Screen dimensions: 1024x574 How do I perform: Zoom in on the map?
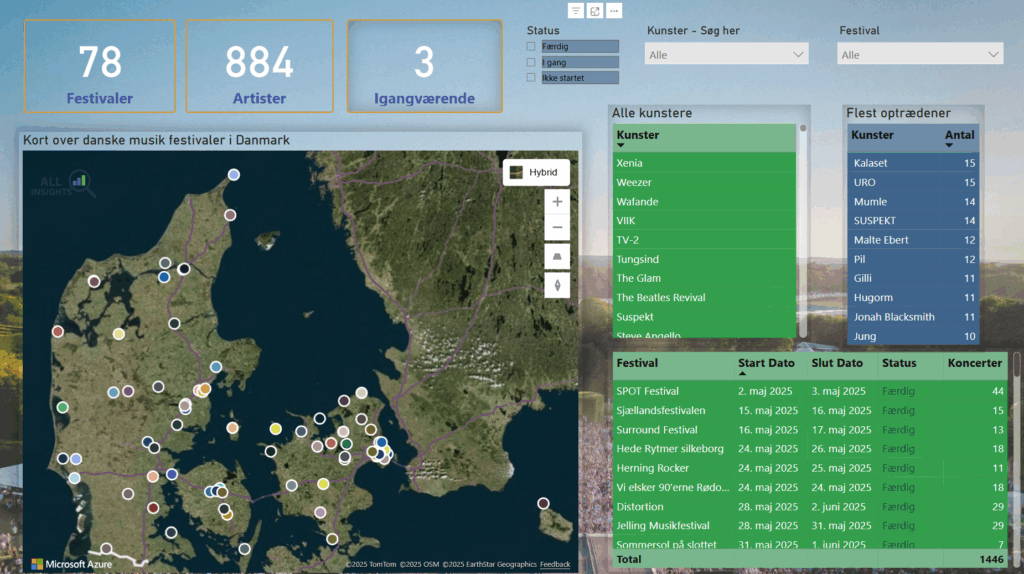click(557, 201)
